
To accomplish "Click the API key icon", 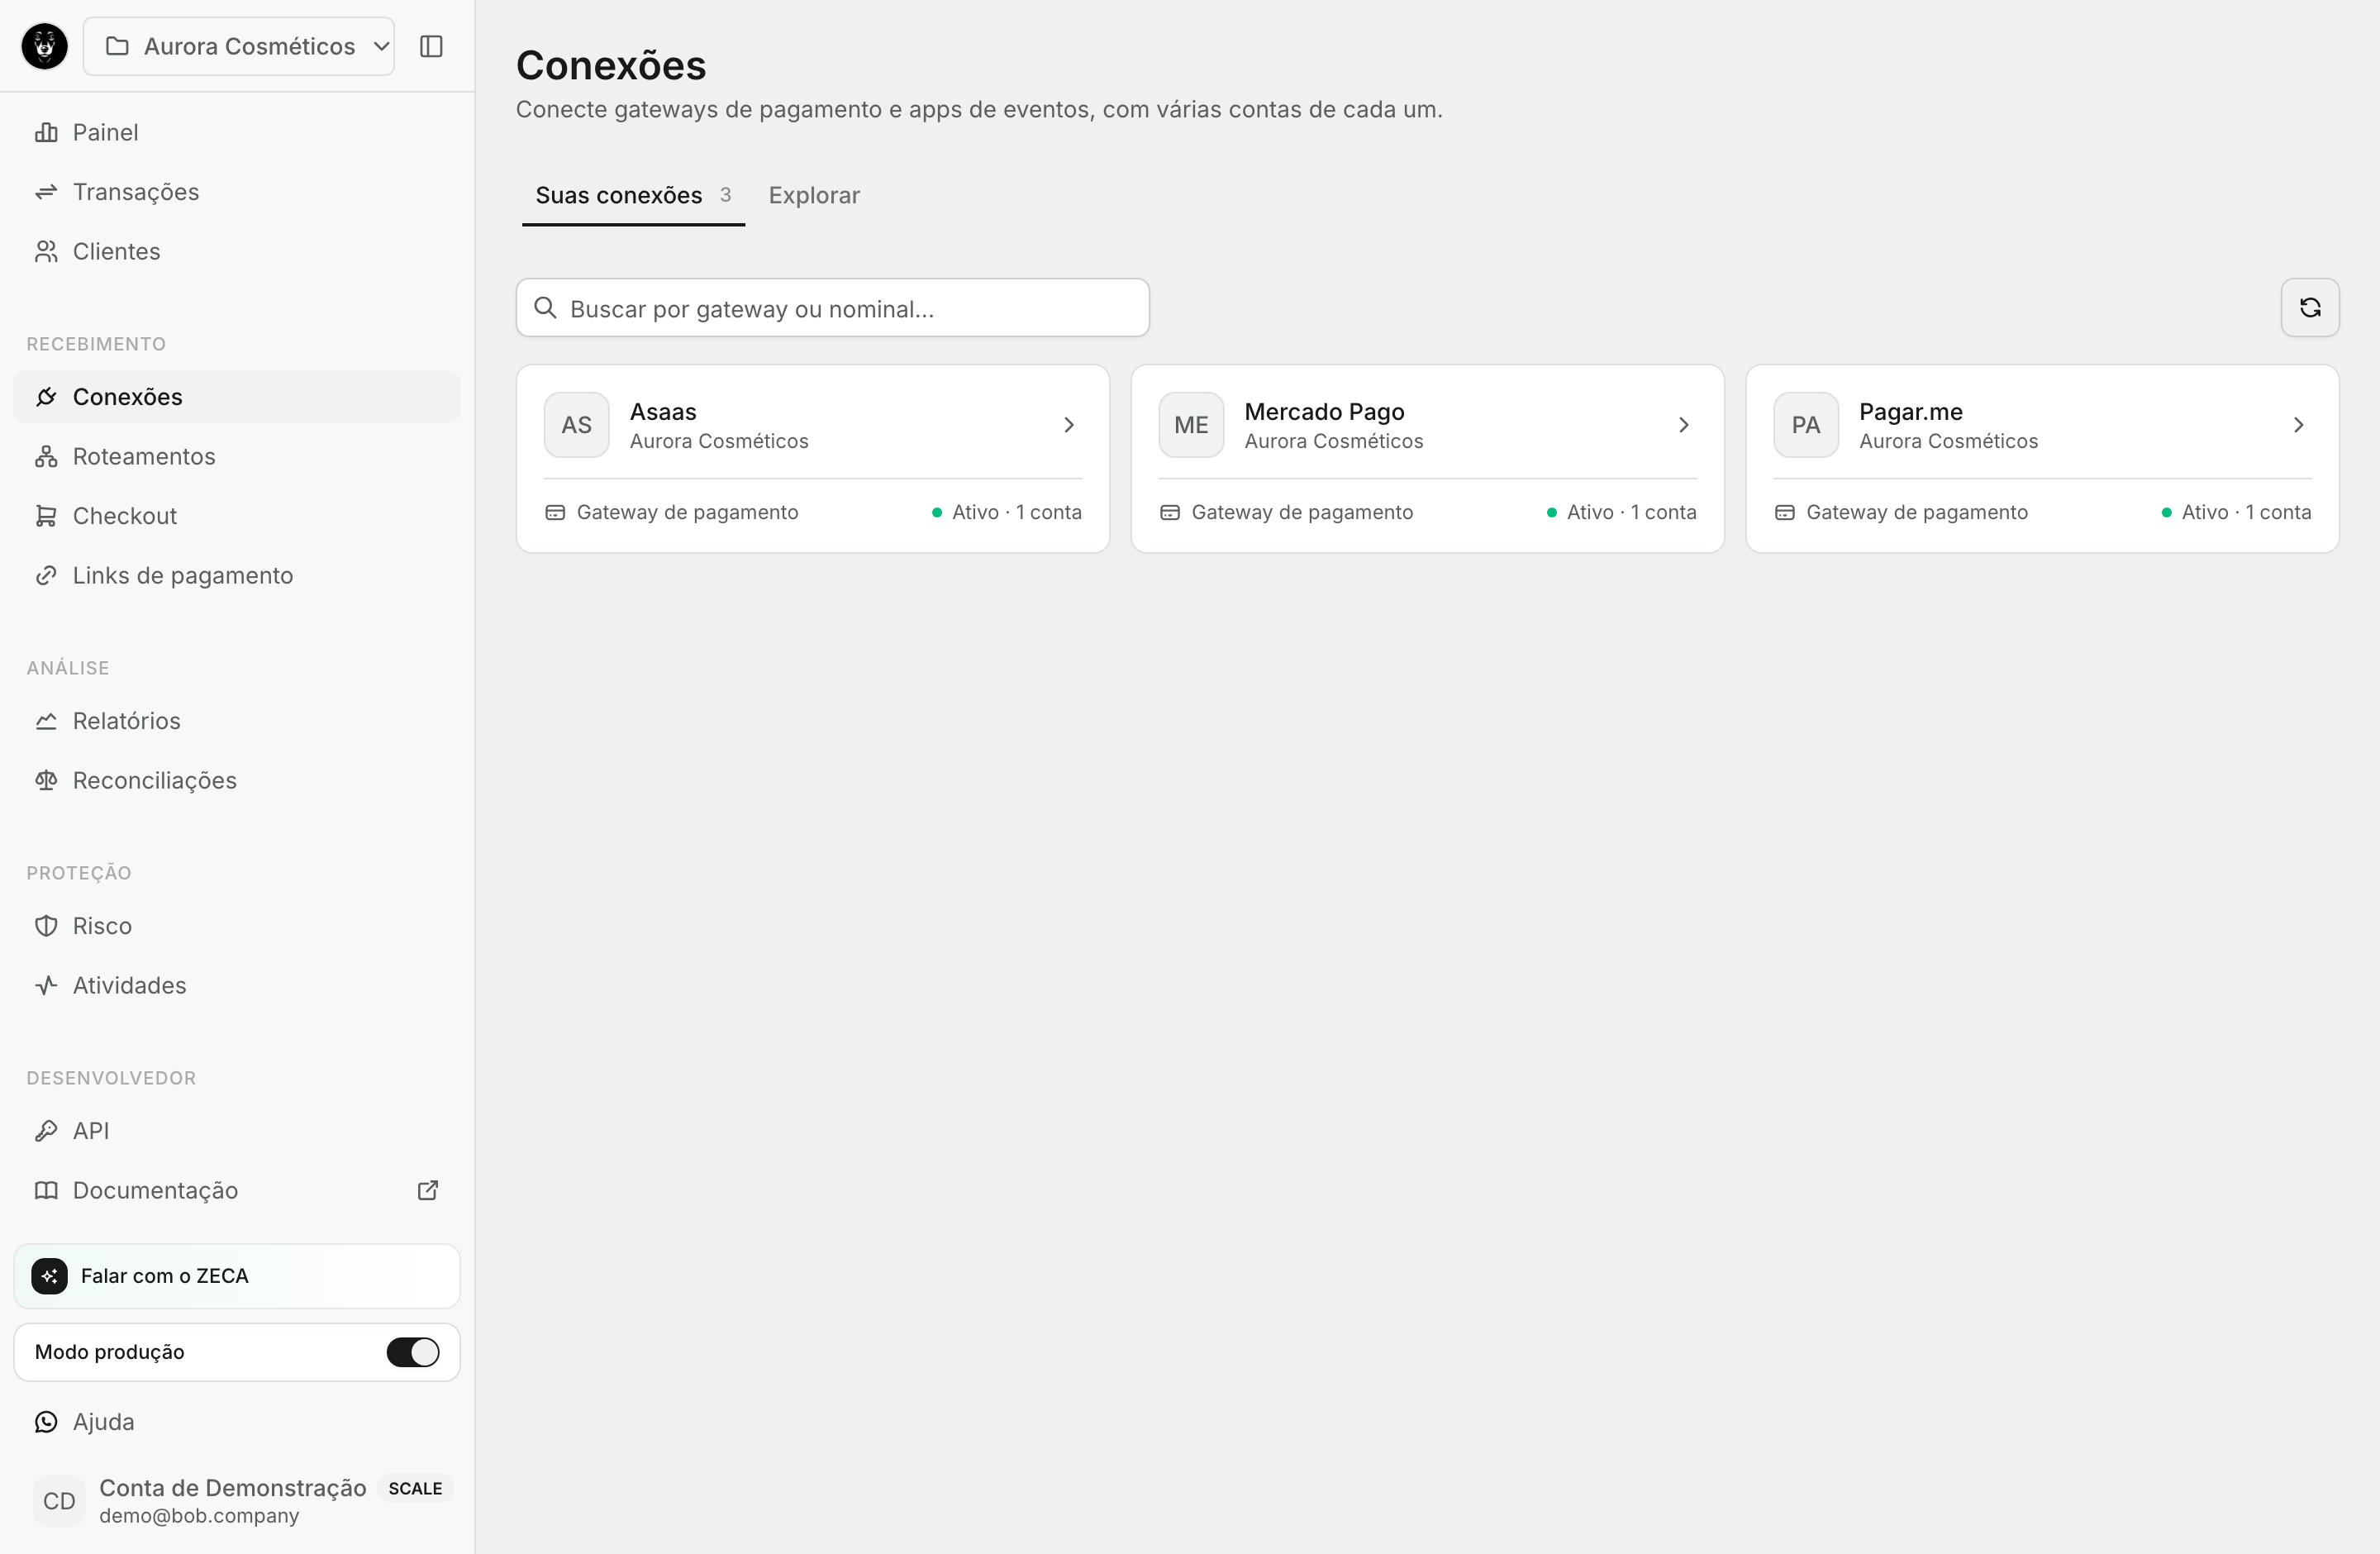I will point(46,1131).
